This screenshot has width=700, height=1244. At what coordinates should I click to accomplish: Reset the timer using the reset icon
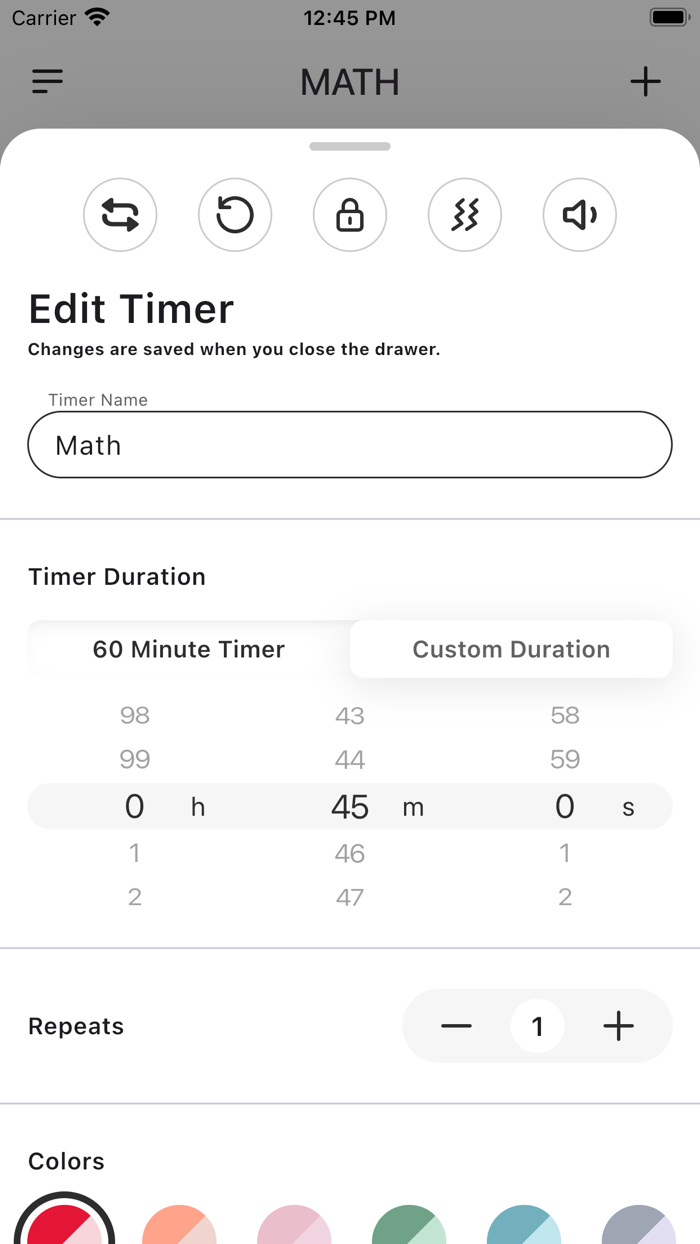(235, 215)
